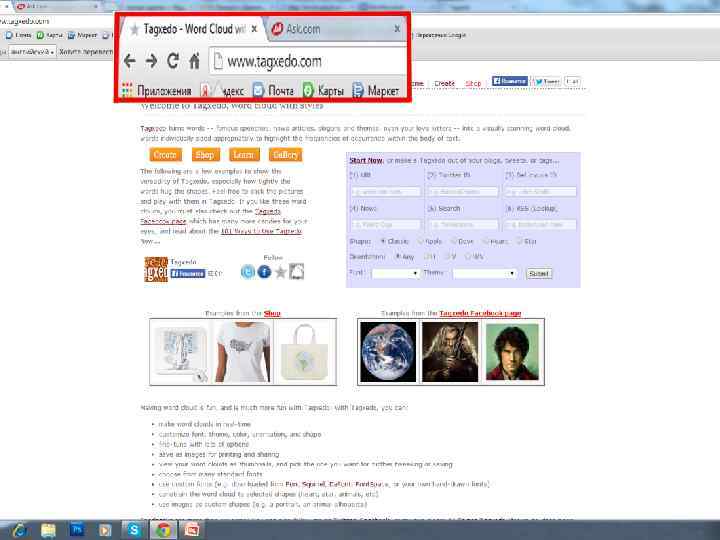
Task: Click the Del.icio.us ID input field
Action: pyautogui.click(x=541, y=191)
